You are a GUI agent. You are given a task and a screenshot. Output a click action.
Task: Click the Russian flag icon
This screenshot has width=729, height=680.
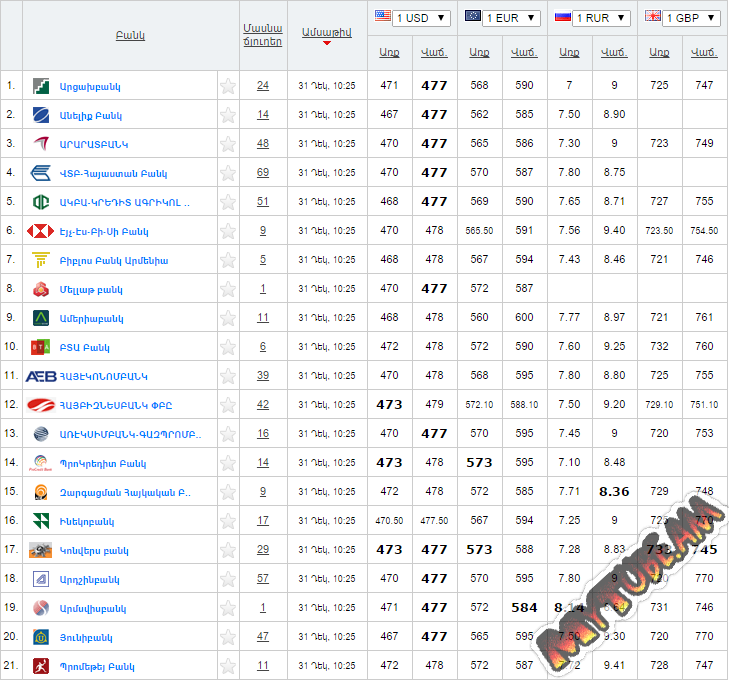click(x=563, y=17)
